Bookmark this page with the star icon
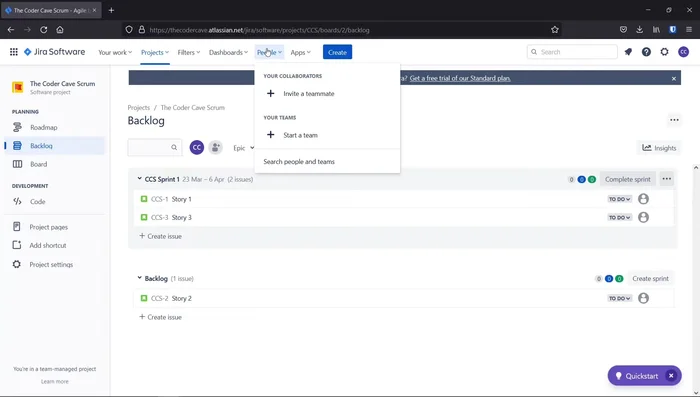 click(x=554, y=30)
